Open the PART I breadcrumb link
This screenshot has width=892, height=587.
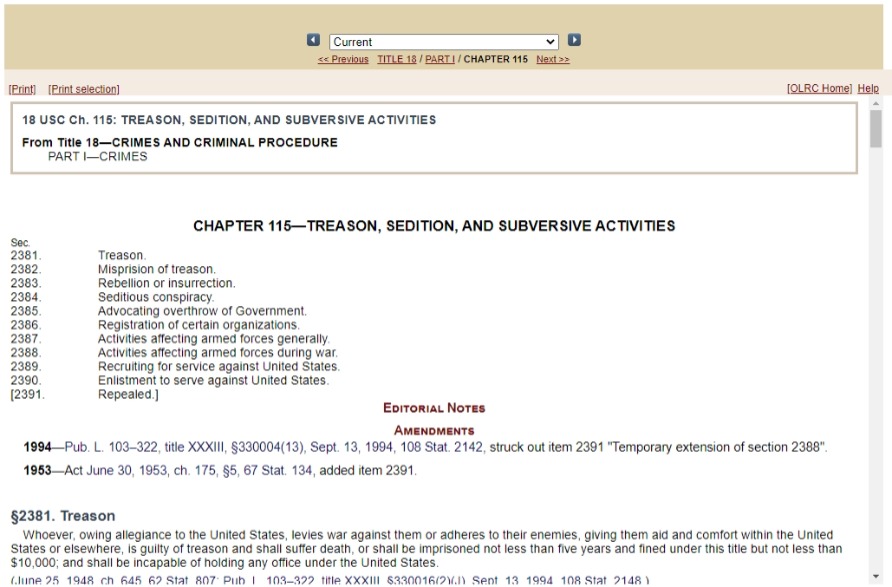(440, 59)
